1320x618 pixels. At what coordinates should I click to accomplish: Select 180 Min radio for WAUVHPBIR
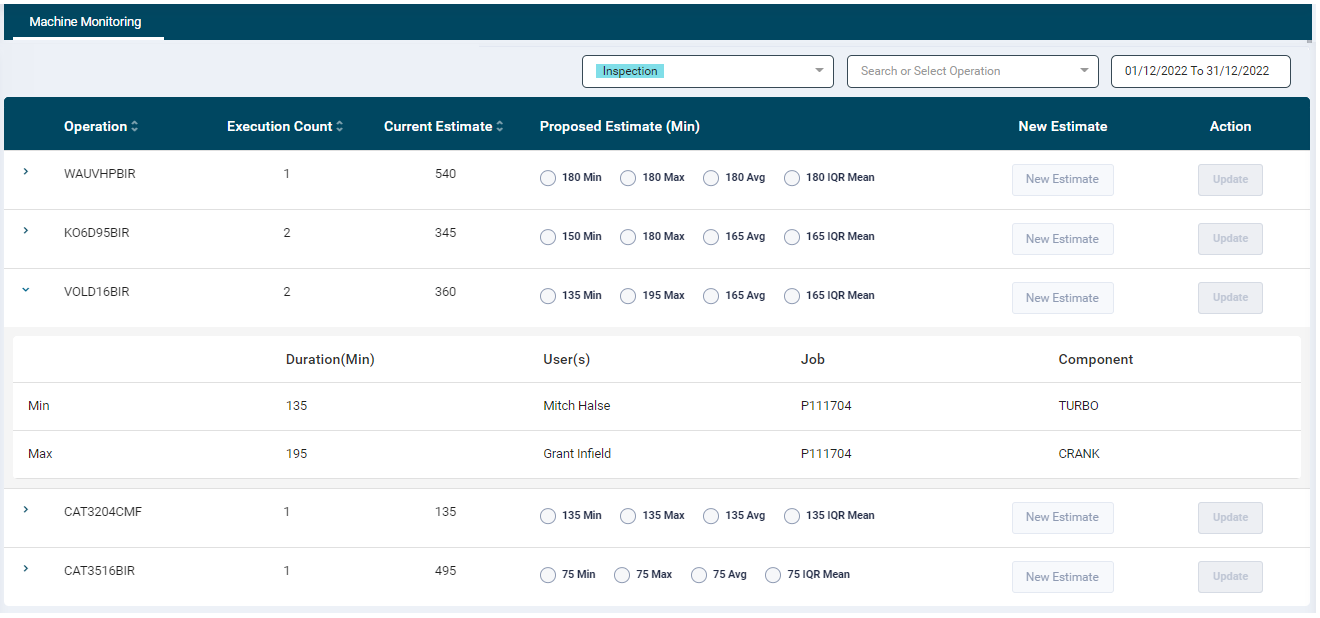(x=547, y=178)
